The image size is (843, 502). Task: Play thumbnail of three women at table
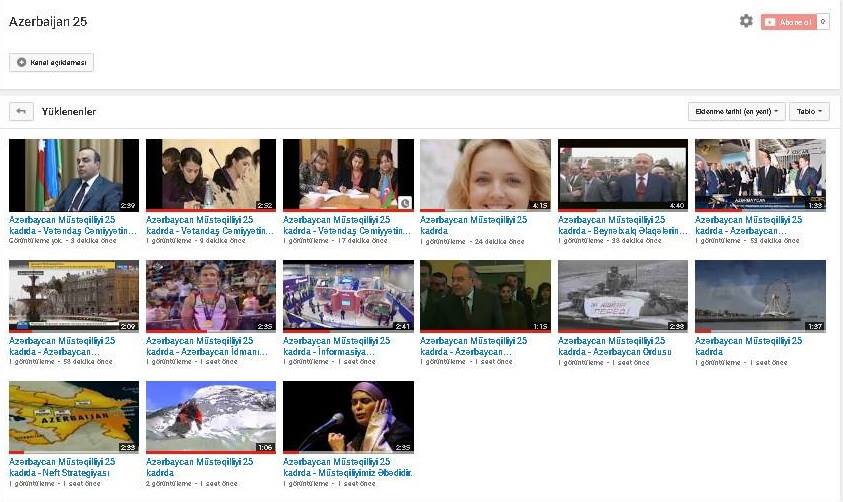348,175
